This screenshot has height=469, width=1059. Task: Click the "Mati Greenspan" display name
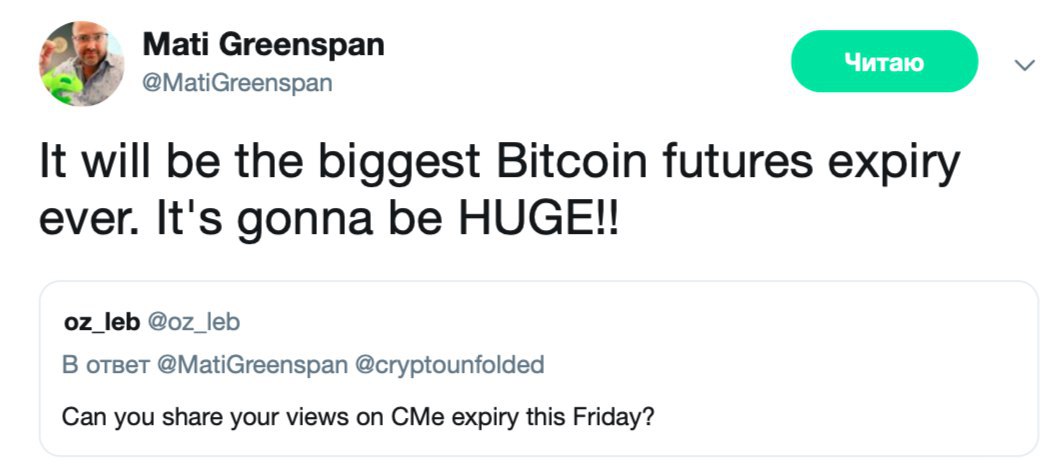pos(263,45)
